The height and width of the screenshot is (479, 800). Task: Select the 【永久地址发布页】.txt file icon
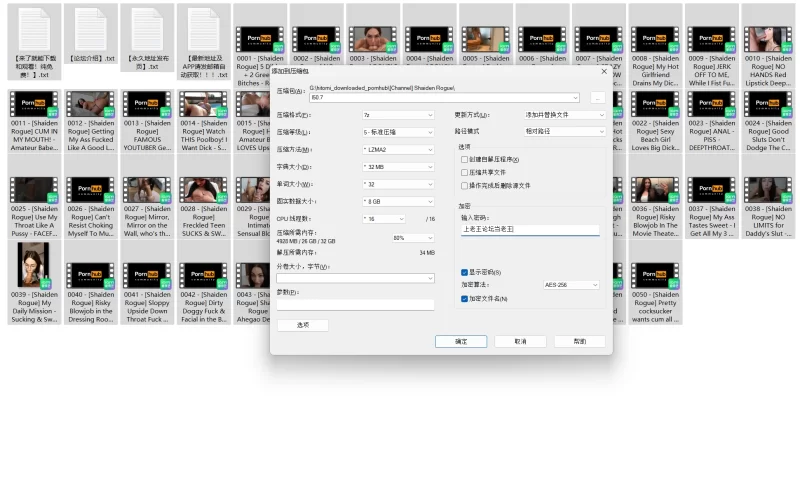click(147, 30)
